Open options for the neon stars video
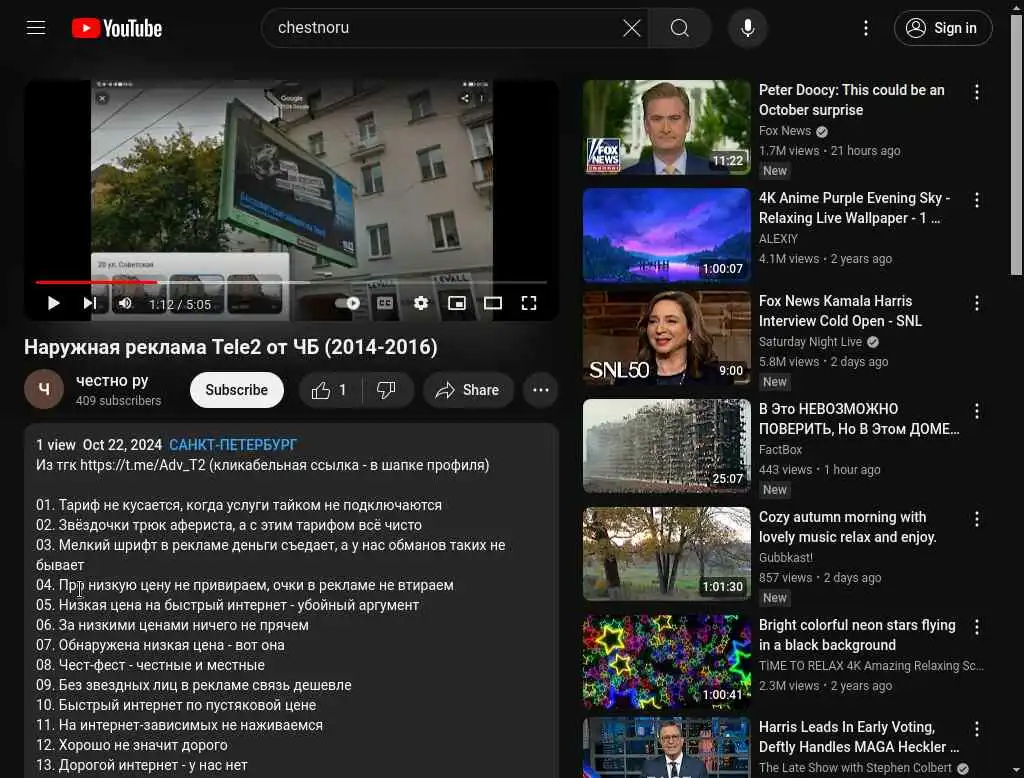 tap(976, 627)
